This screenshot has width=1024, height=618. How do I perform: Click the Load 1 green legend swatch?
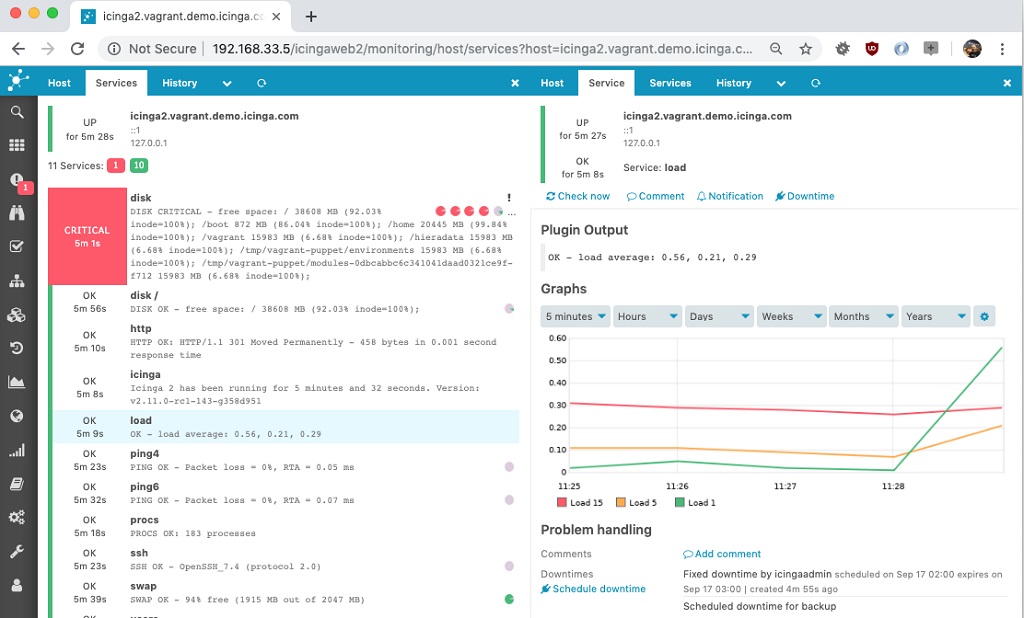coord(679,502)
